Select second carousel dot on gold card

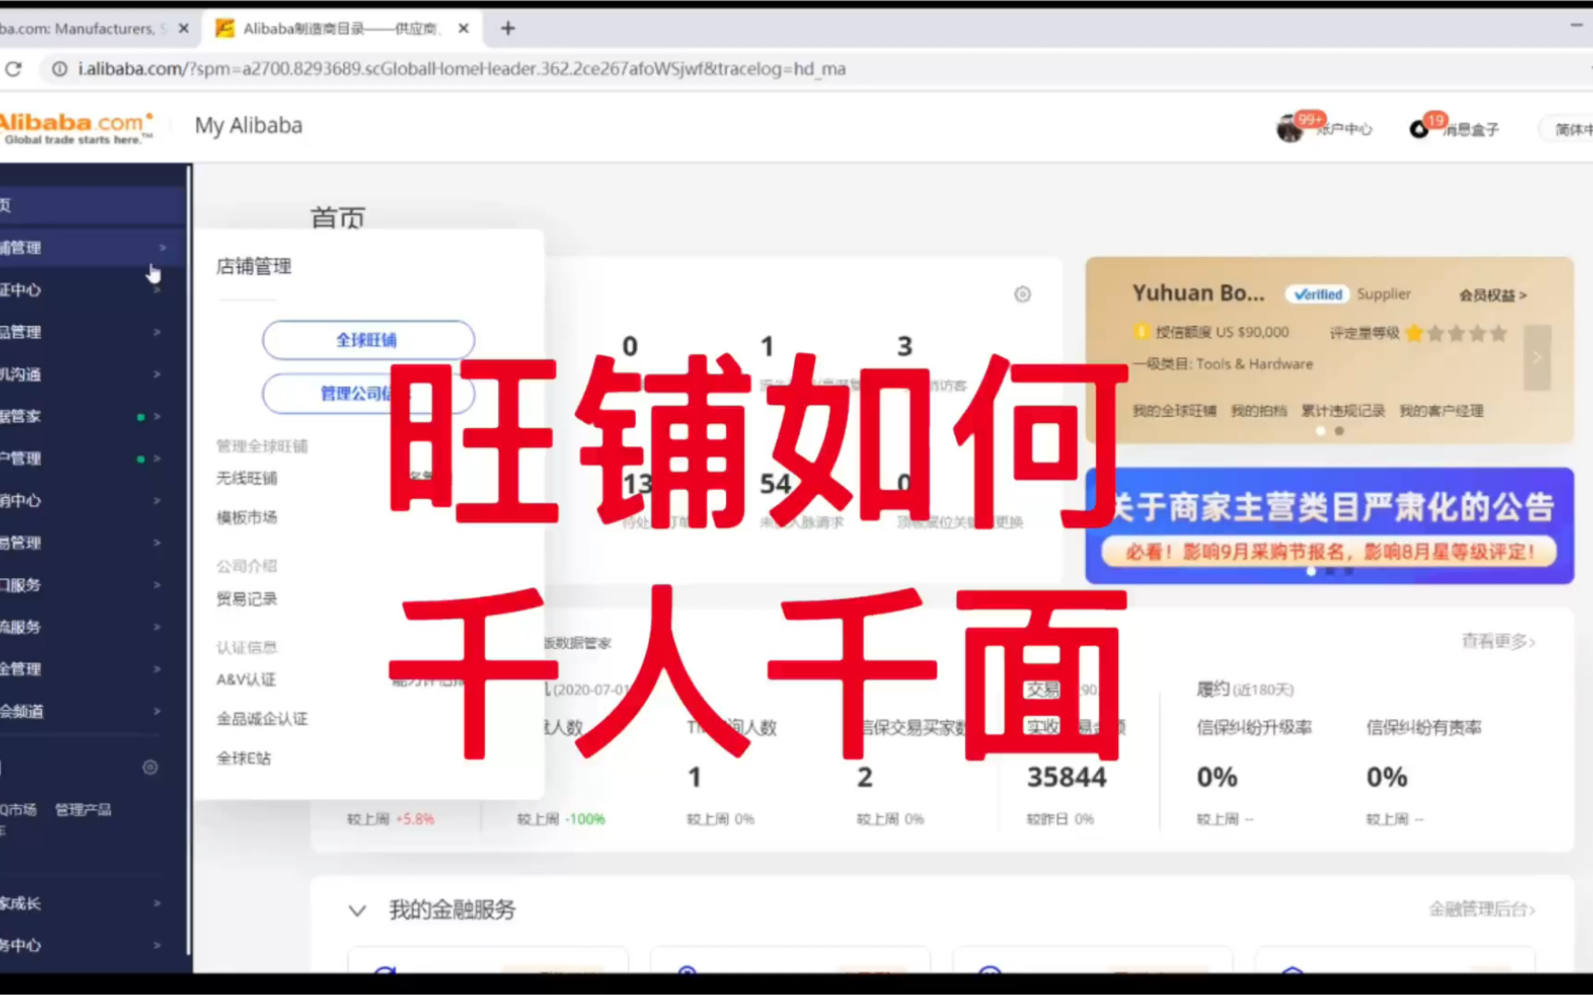pos(1339,431)
